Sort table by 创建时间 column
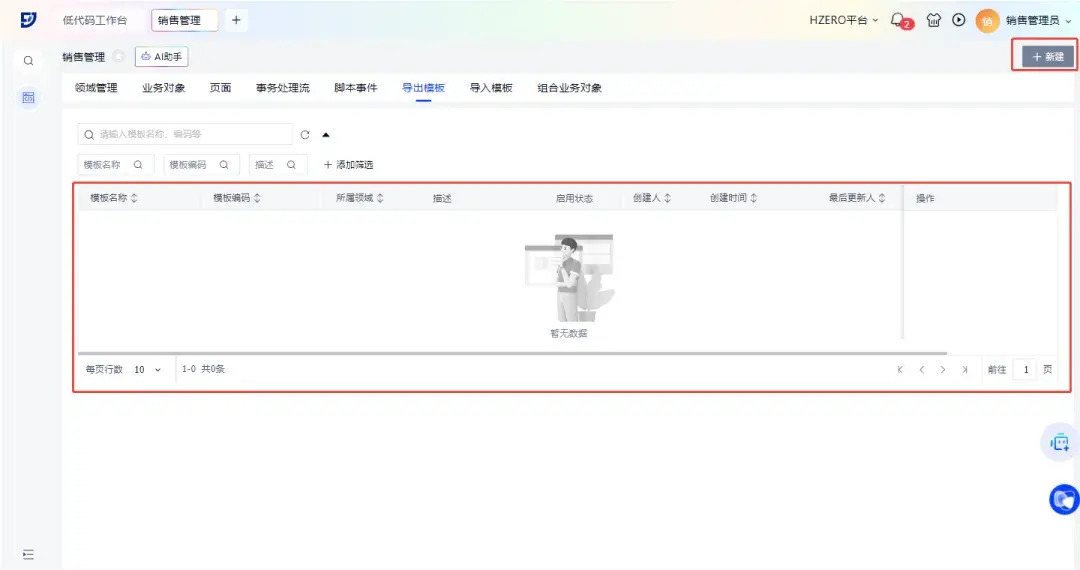 (x=754, y=198)
